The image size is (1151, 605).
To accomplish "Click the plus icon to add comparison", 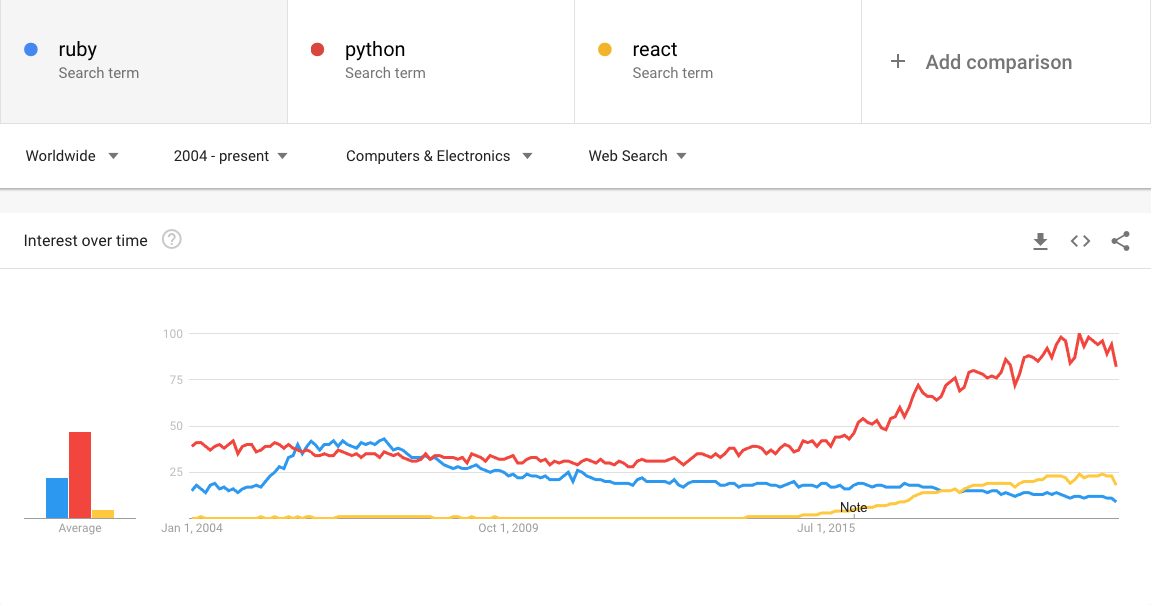I will [x=898, y=62].
